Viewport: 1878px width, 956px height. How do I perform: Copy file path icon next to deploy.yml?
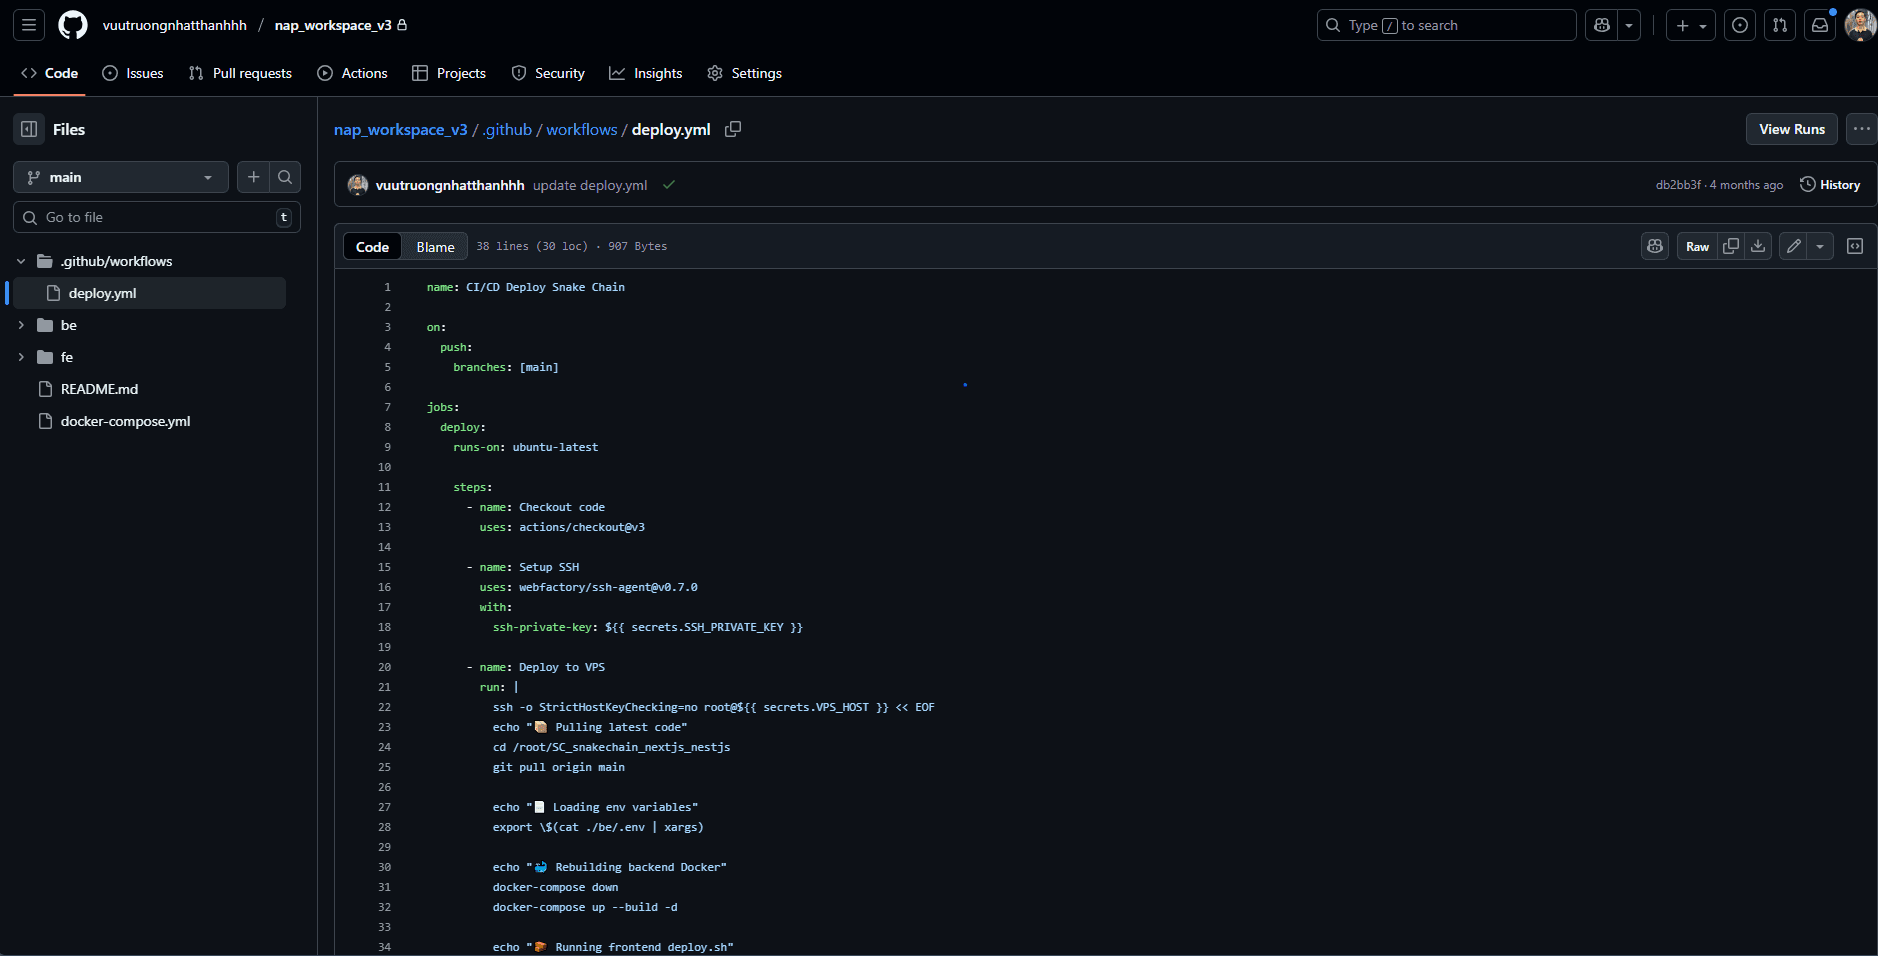click(733, 129)
